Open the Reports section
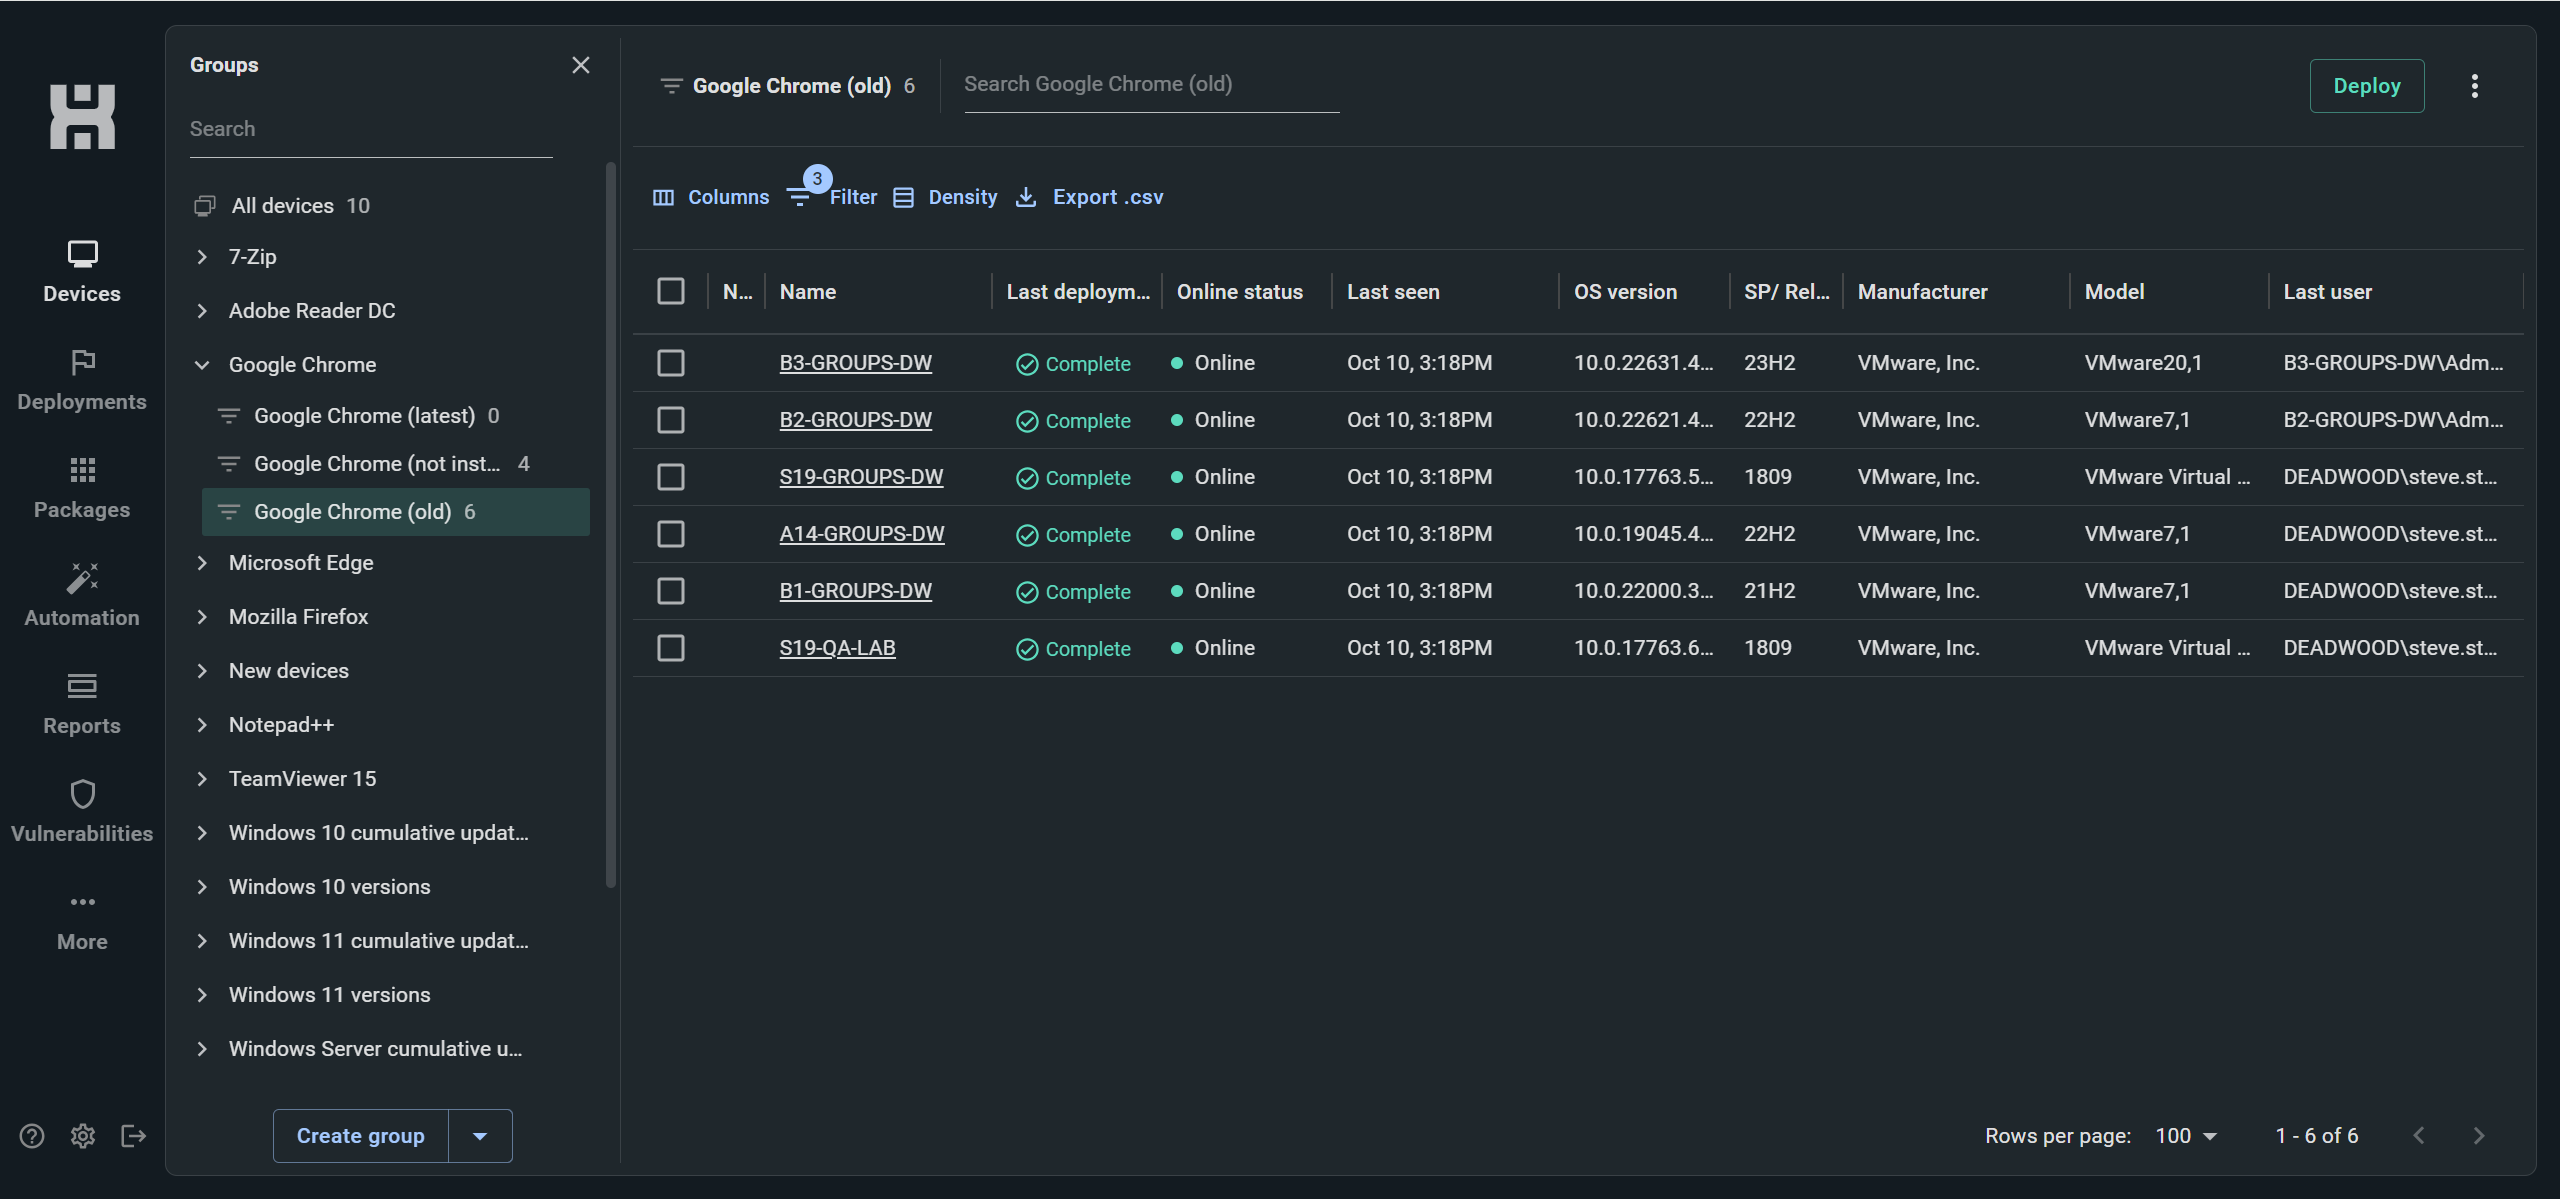The width and height of the screenshot is (2560, 1199). coord(82,703)
